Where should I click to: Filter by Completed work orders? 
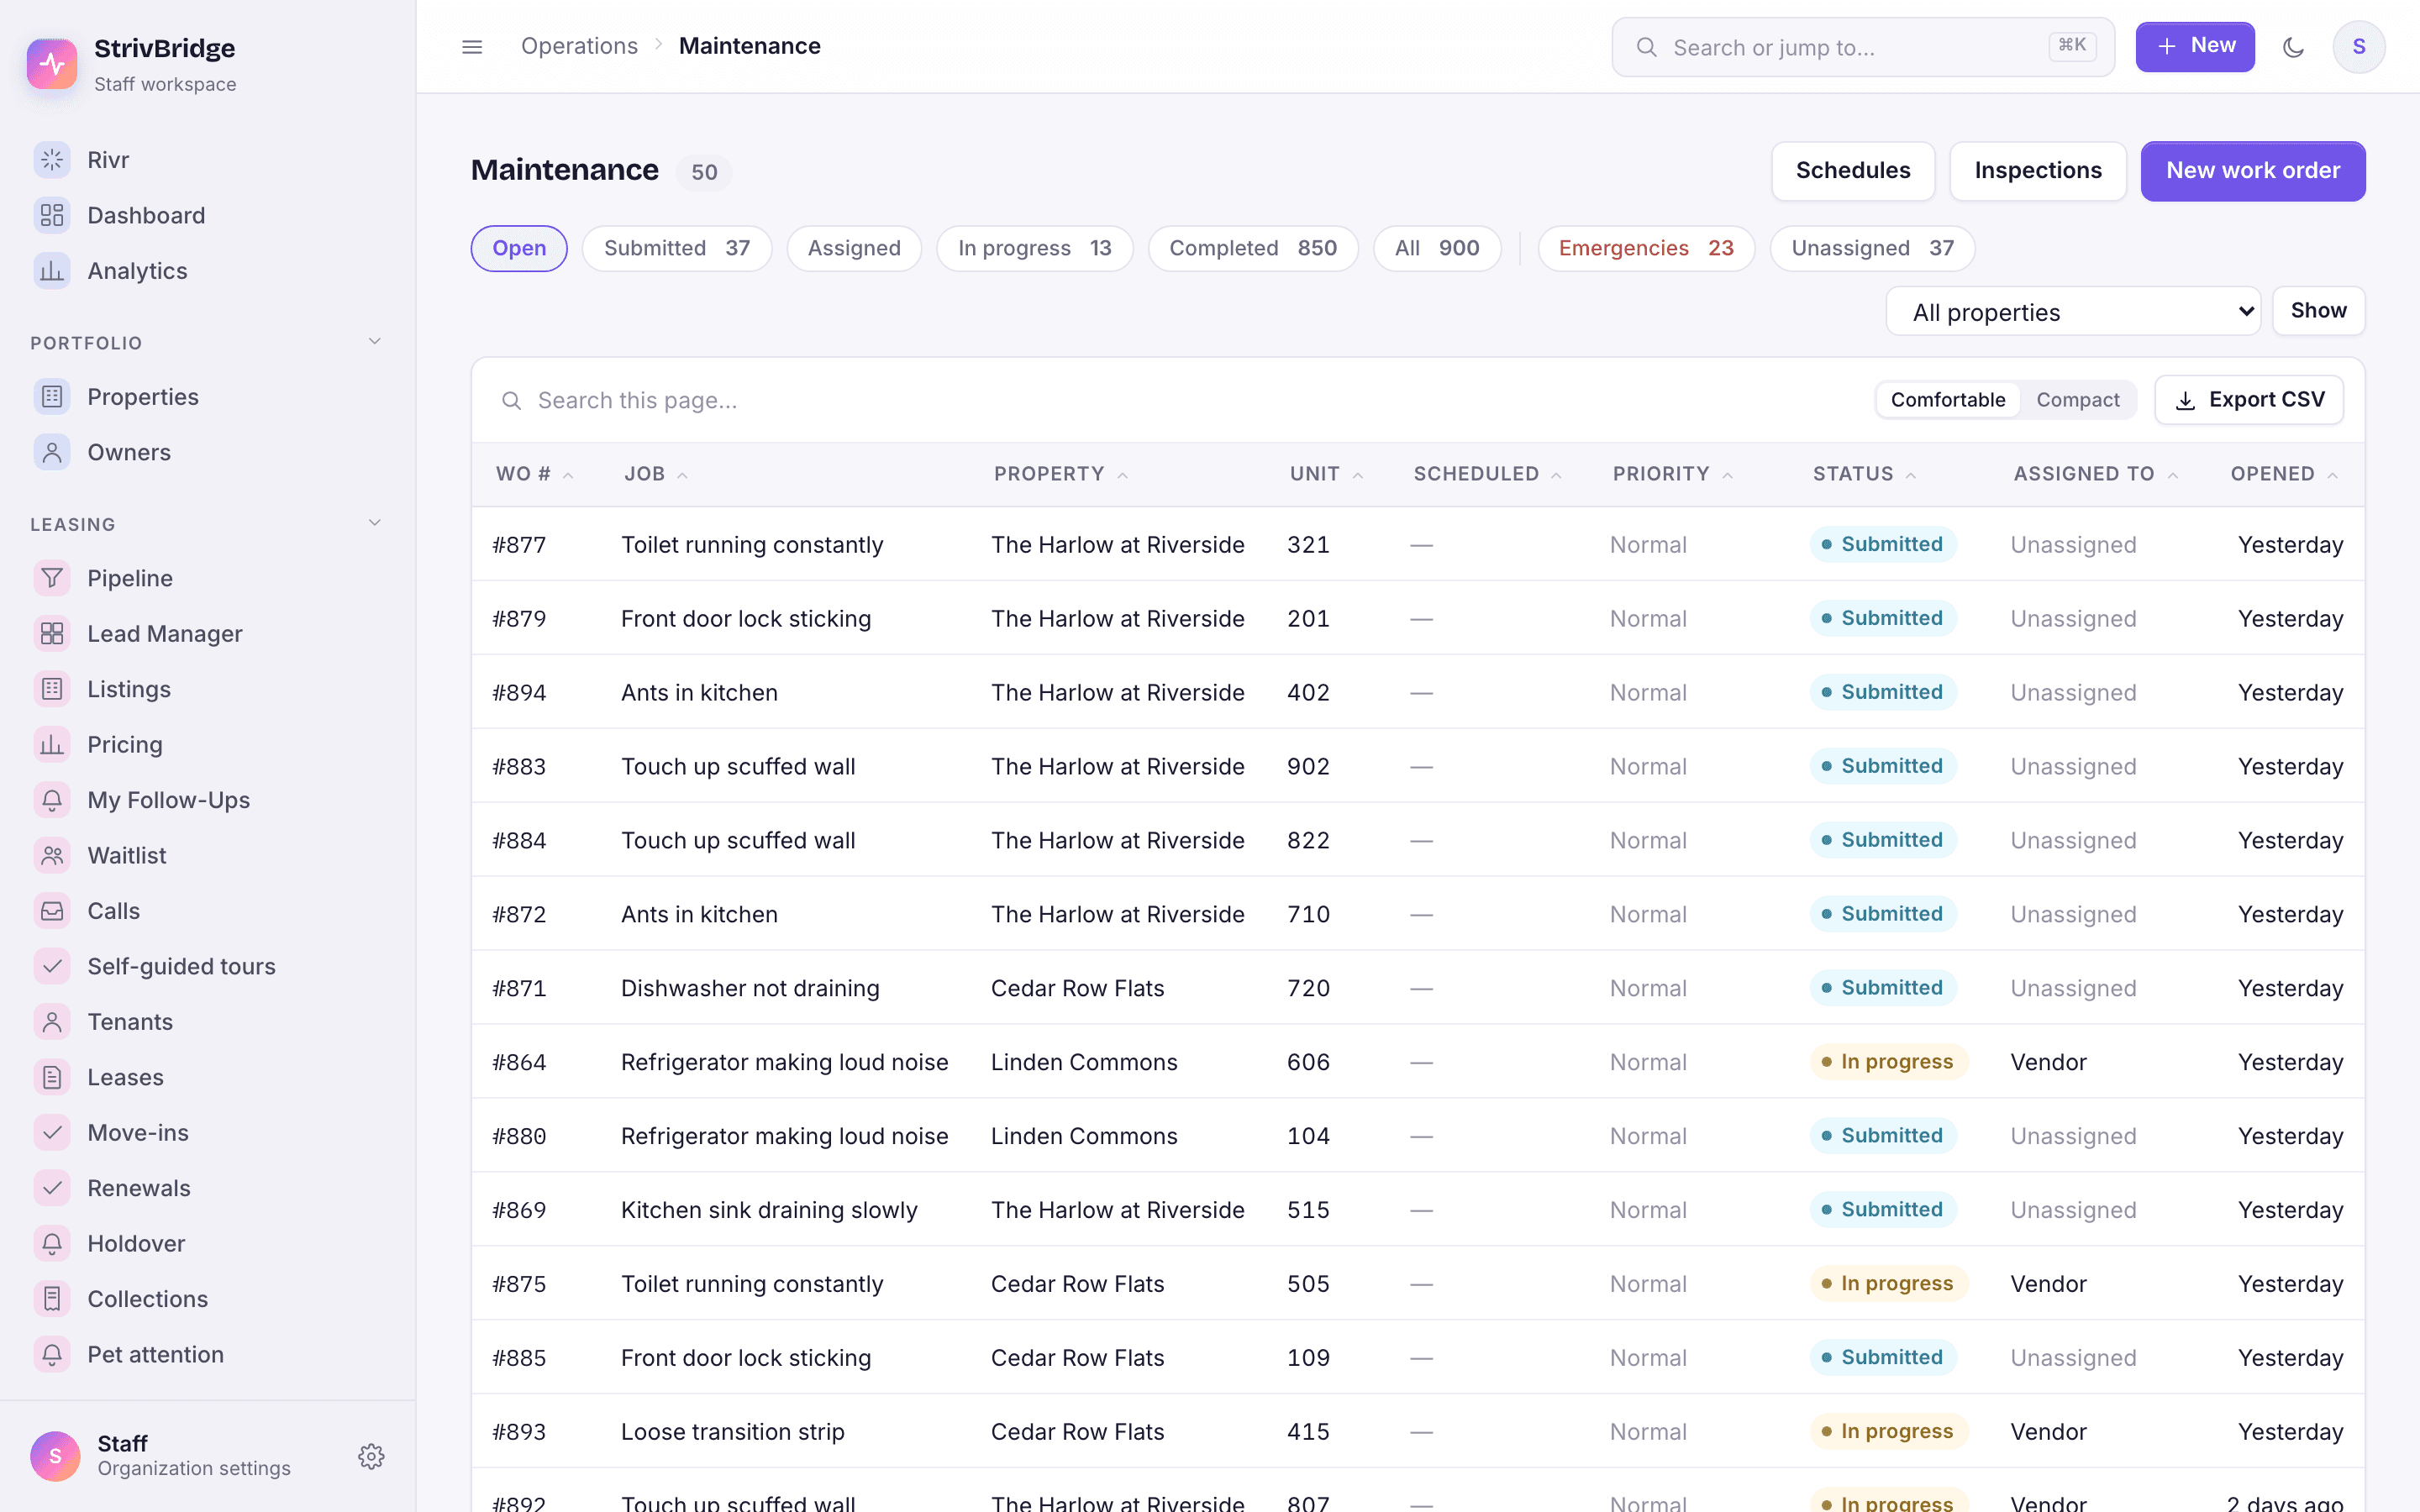click(x=1253, y=248)
